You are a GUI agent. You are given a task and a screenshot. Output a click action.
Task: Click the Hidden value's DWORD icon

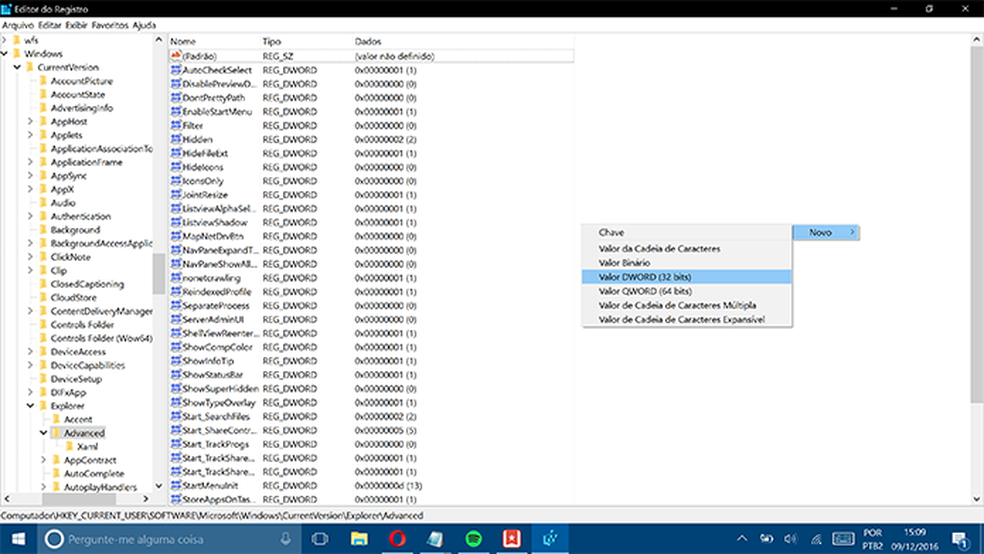(x=176, y=139)
